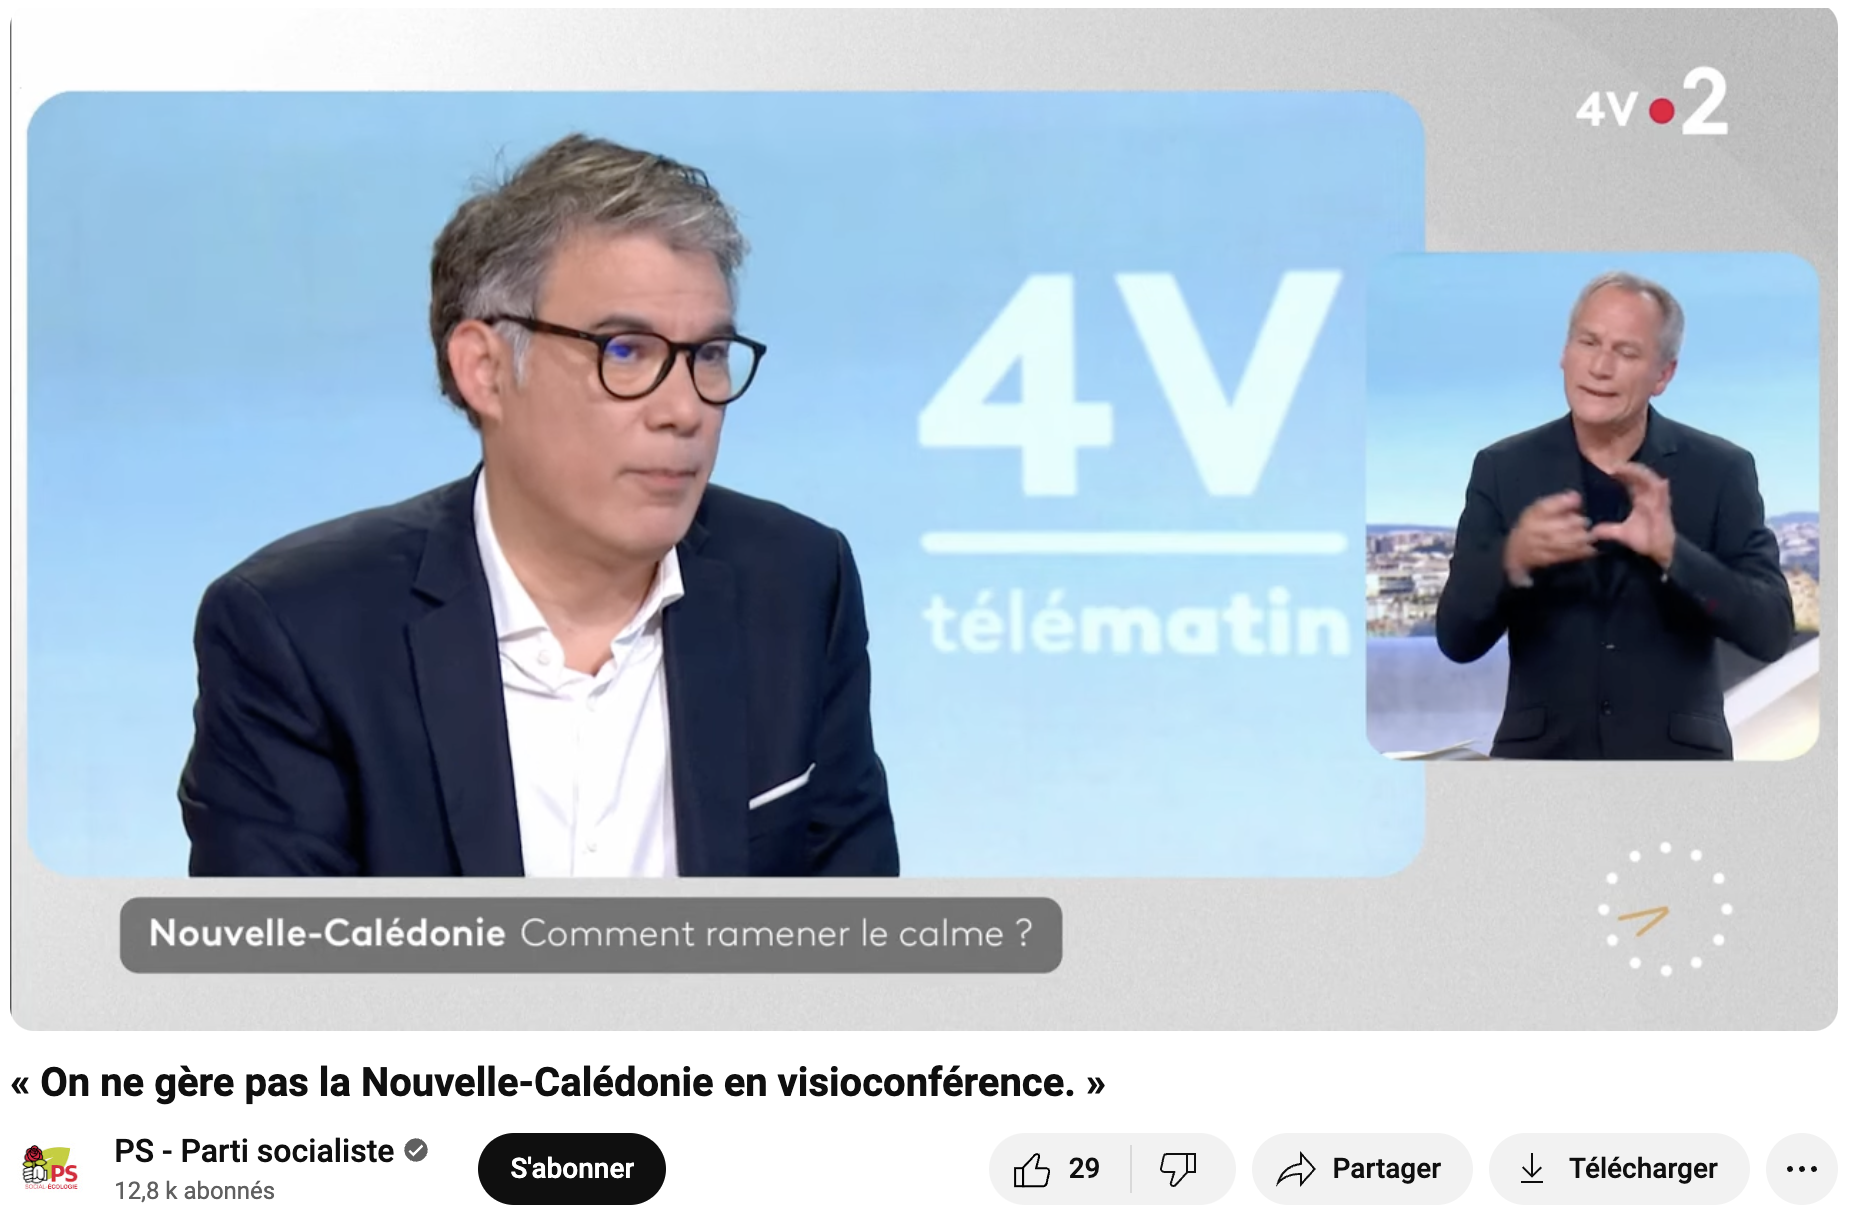Click the 12,8 k abonnés subscriber count
This screenshot has height=1222, width=1854.
point(194,1191)
